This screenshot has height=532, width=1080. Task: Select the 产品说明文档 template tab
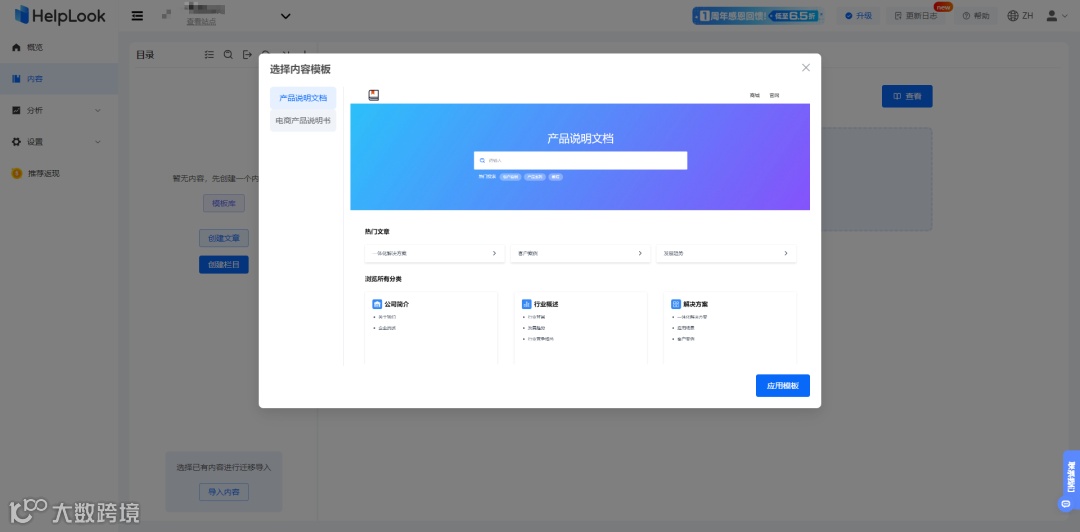pyautogui.click(x=303, y=98)
